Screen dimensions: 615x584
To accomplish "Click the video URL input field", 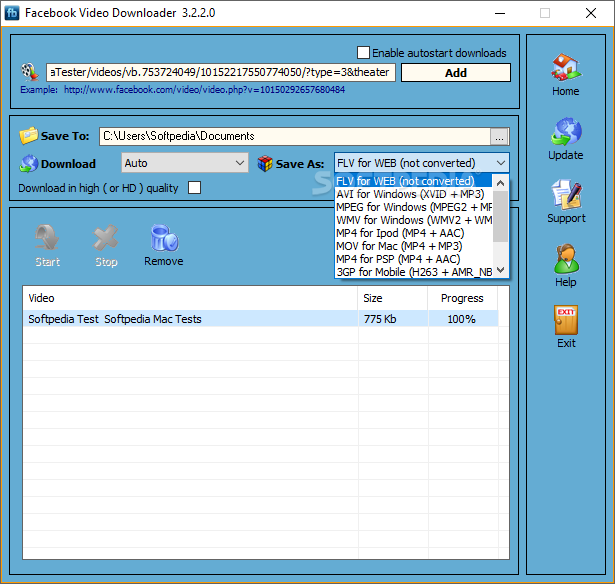I will (x=221, y=72).
